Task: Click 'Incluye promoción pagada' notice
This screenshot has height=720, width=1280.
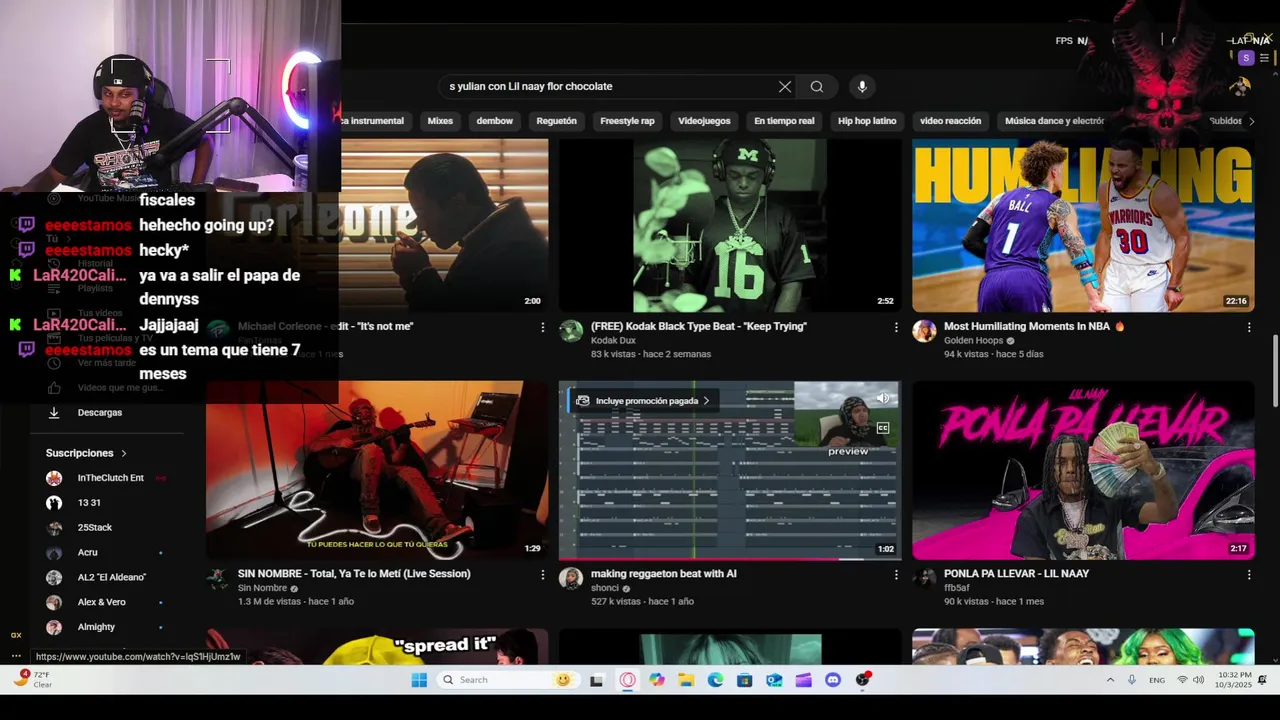Action: 645,401
